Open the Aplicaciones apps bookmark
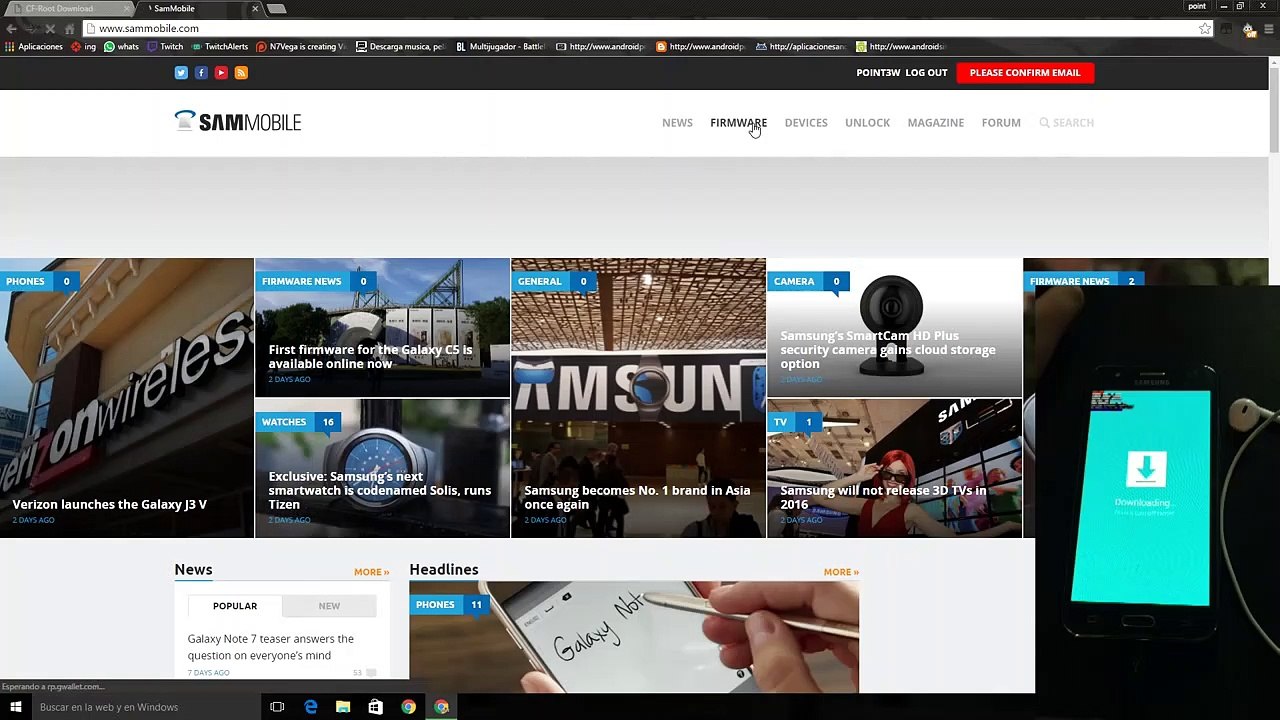 pos(34,46)
